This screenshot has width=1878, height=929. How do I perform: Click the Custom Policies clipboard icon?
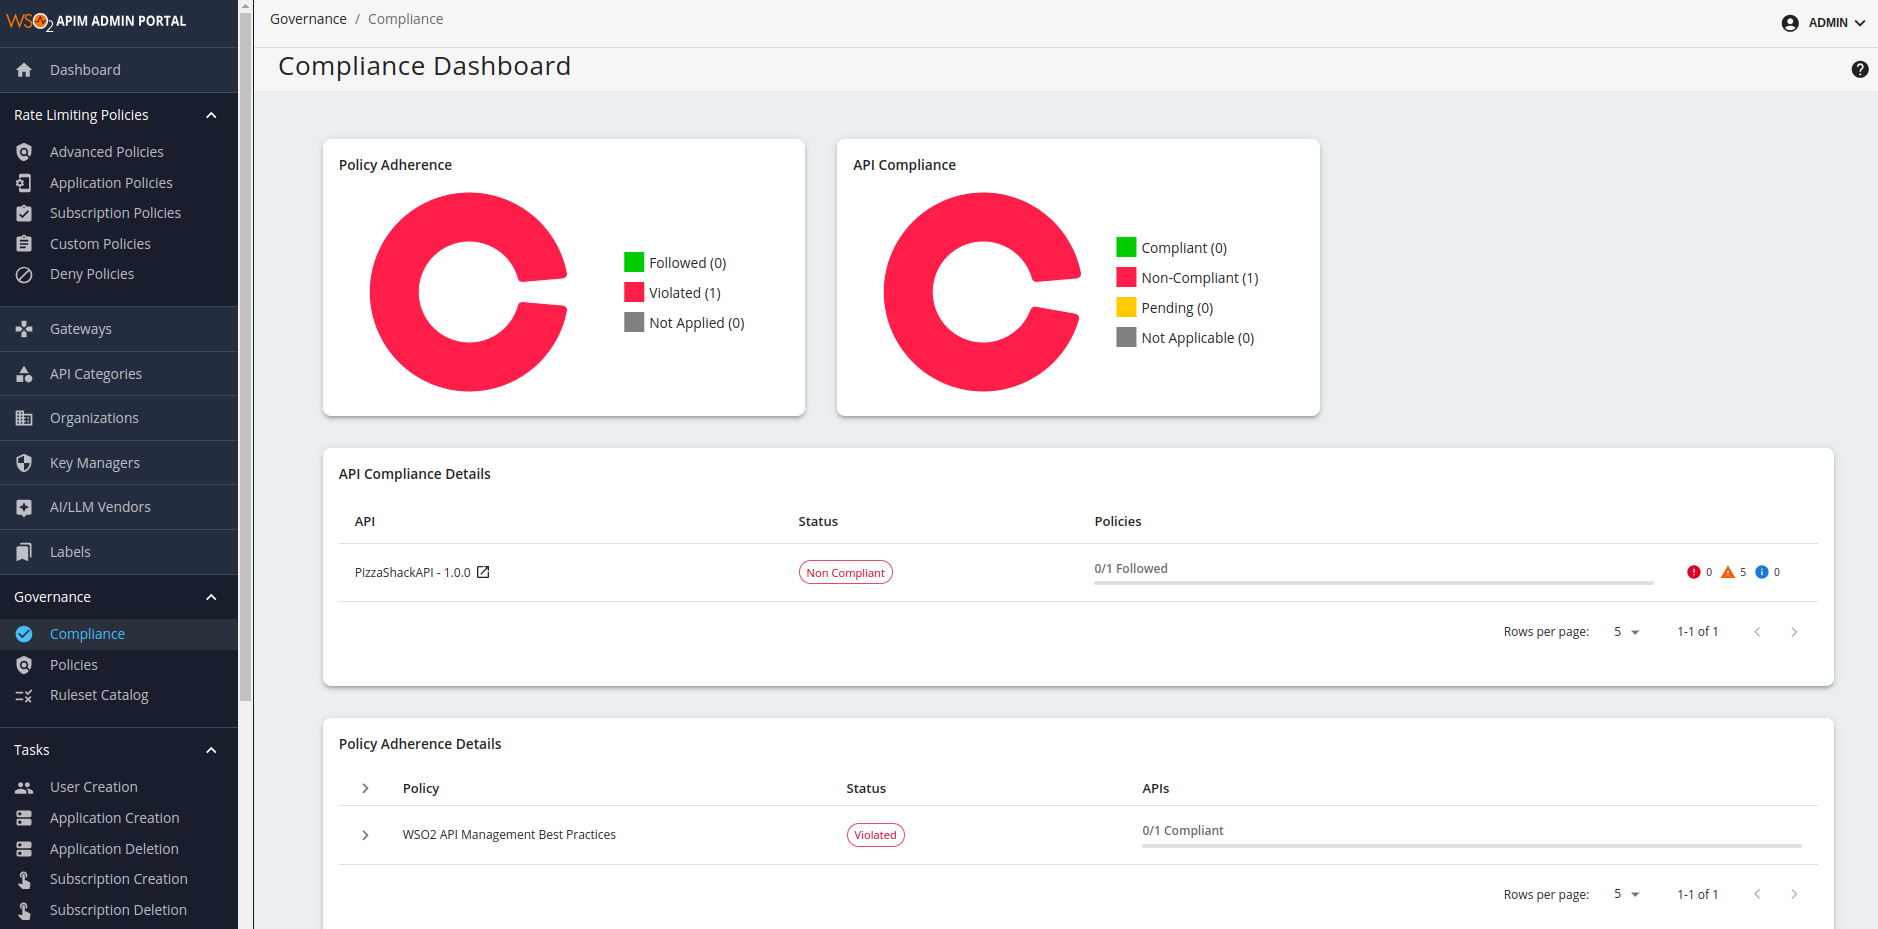[24, 244]
